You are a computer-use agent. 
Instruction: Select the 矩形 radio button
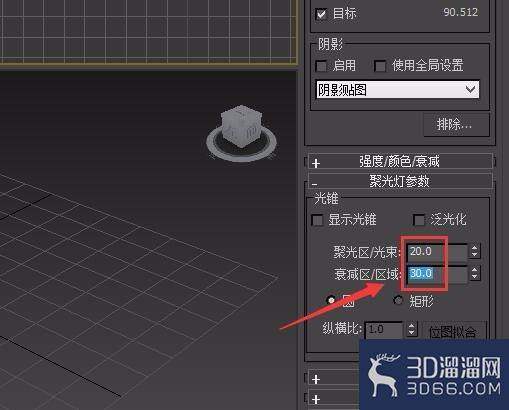click(398, 300)
